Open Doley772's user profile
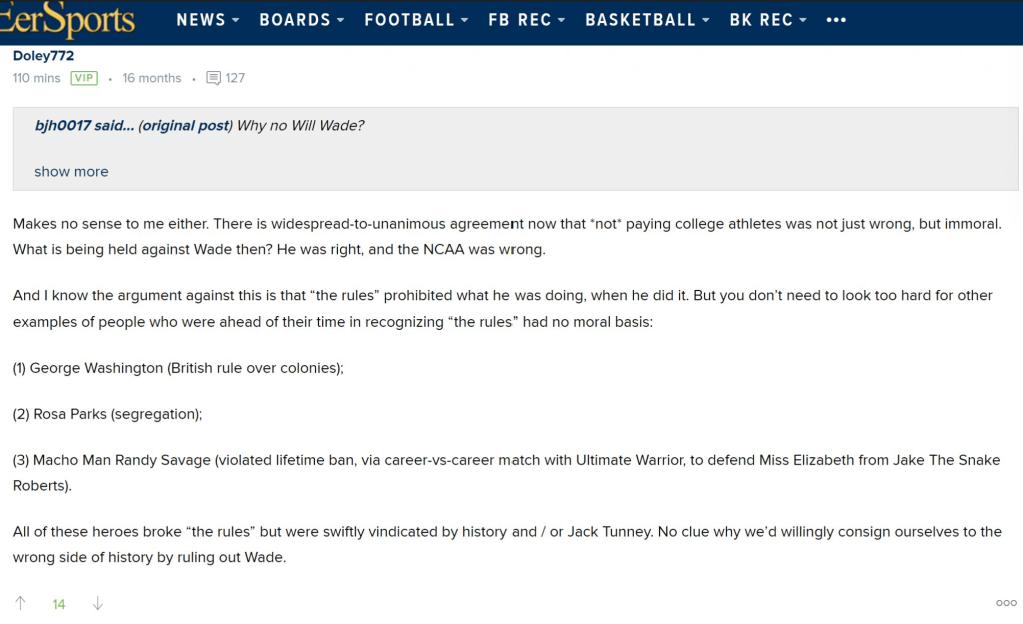Image resolution: width=1023 pixels, height=624 pixels. (x=43, y=56)
